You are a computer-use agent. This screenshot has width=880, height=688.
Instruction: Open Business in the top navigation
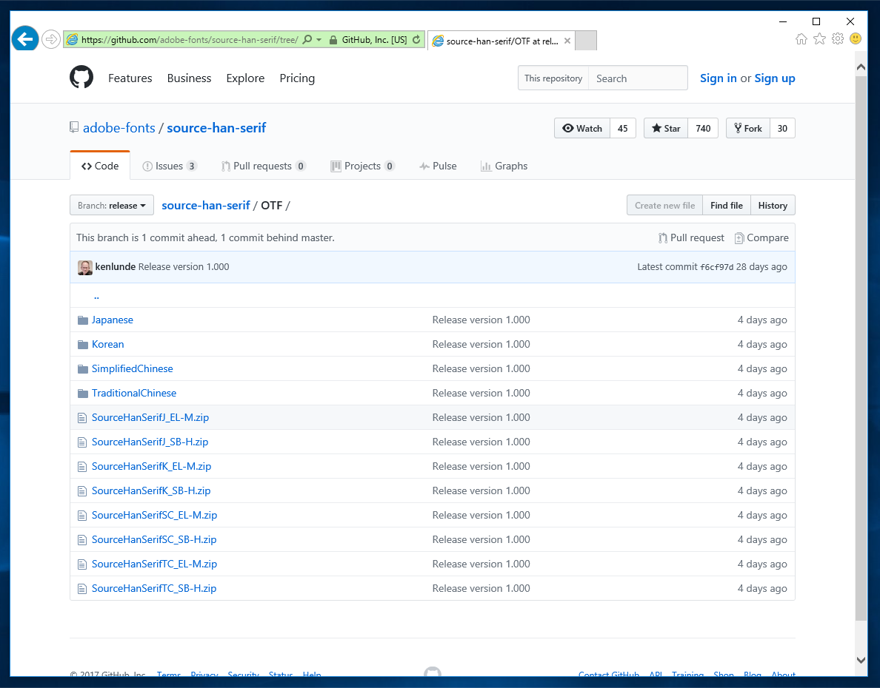pyautogui.click(x=189, y=78)
